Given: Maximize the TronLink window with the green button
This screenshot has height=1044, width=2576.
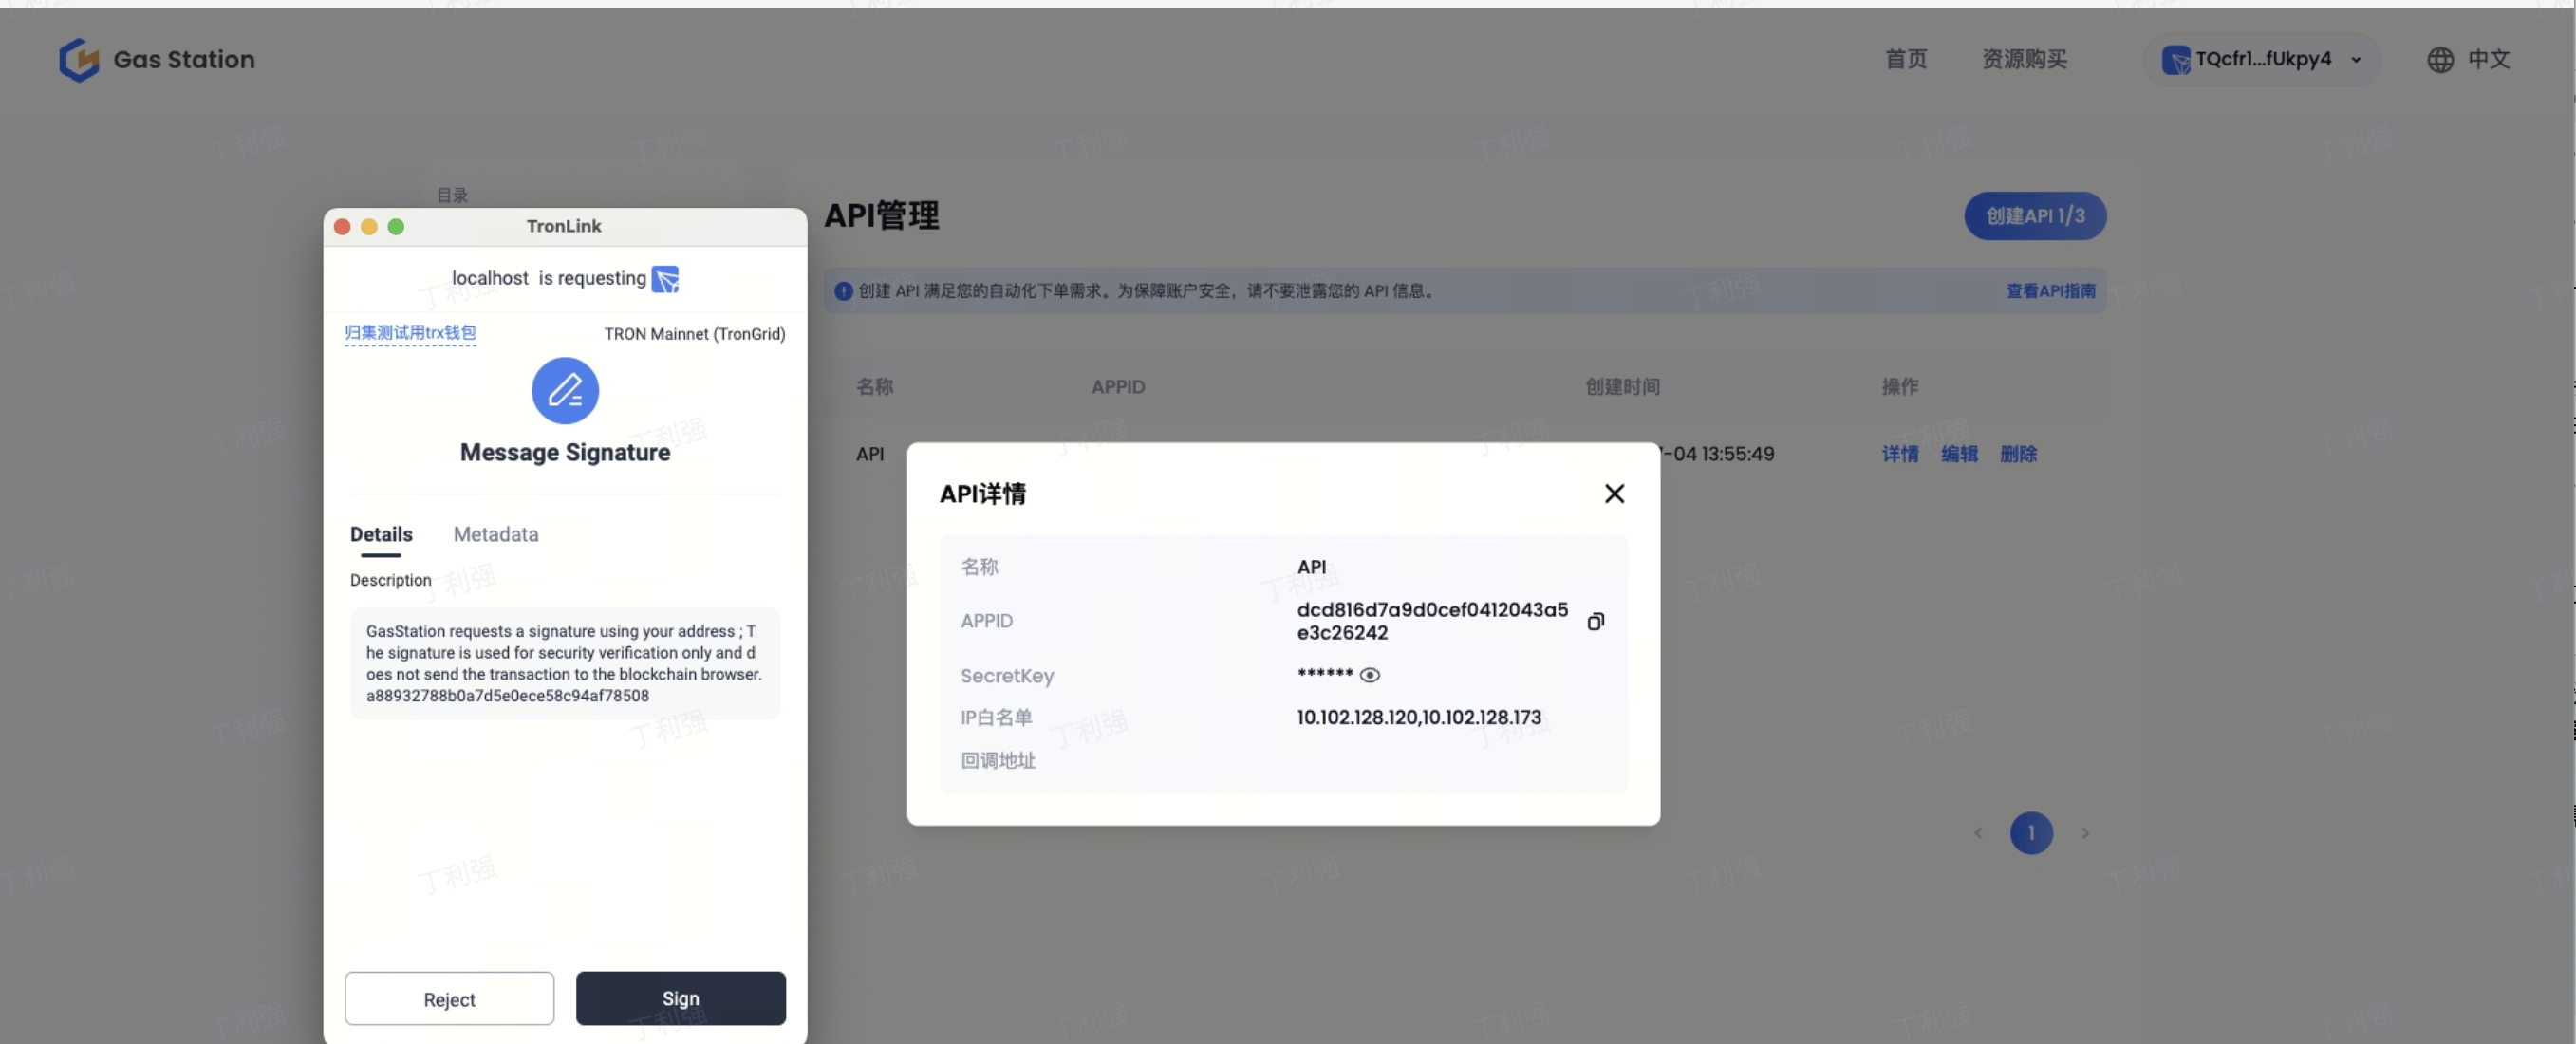Looking at the screenshot, I should coord(396,227).
